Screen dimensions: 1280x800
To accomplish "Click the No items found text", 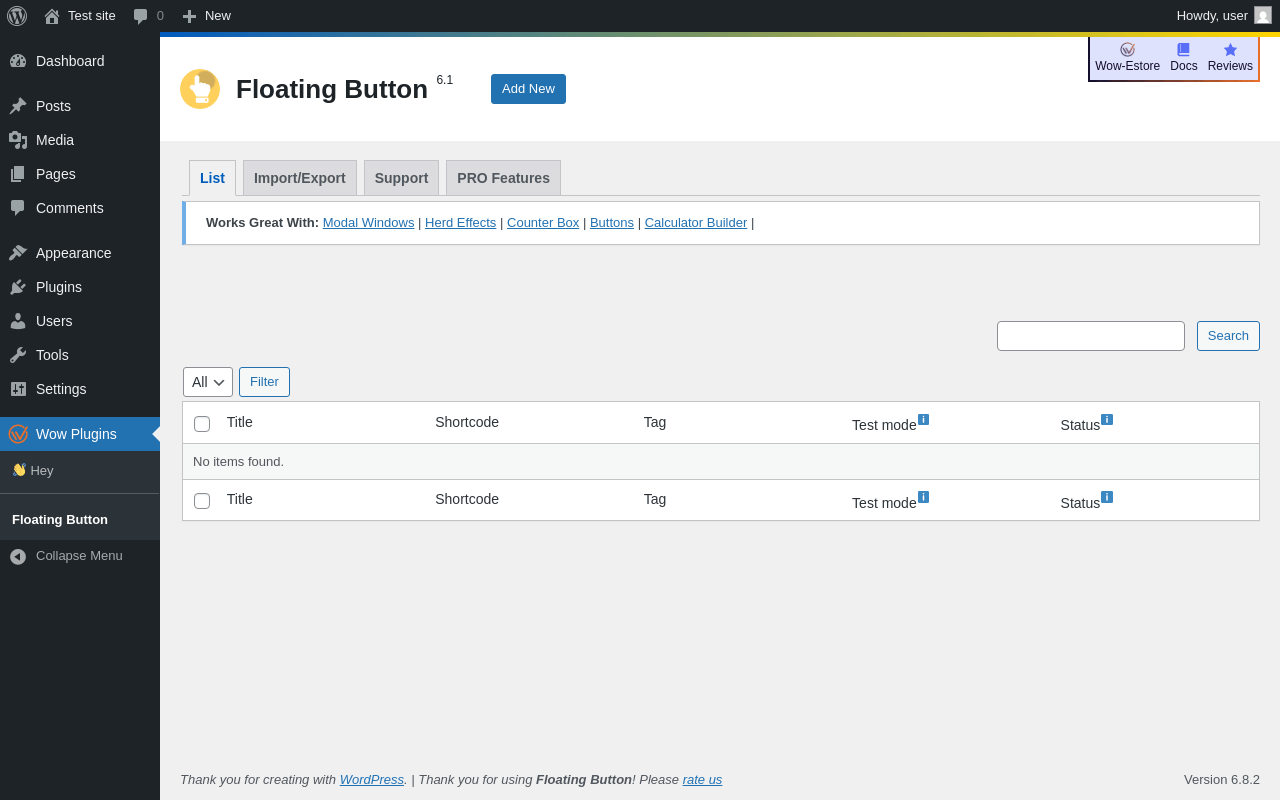I will 238,462.
